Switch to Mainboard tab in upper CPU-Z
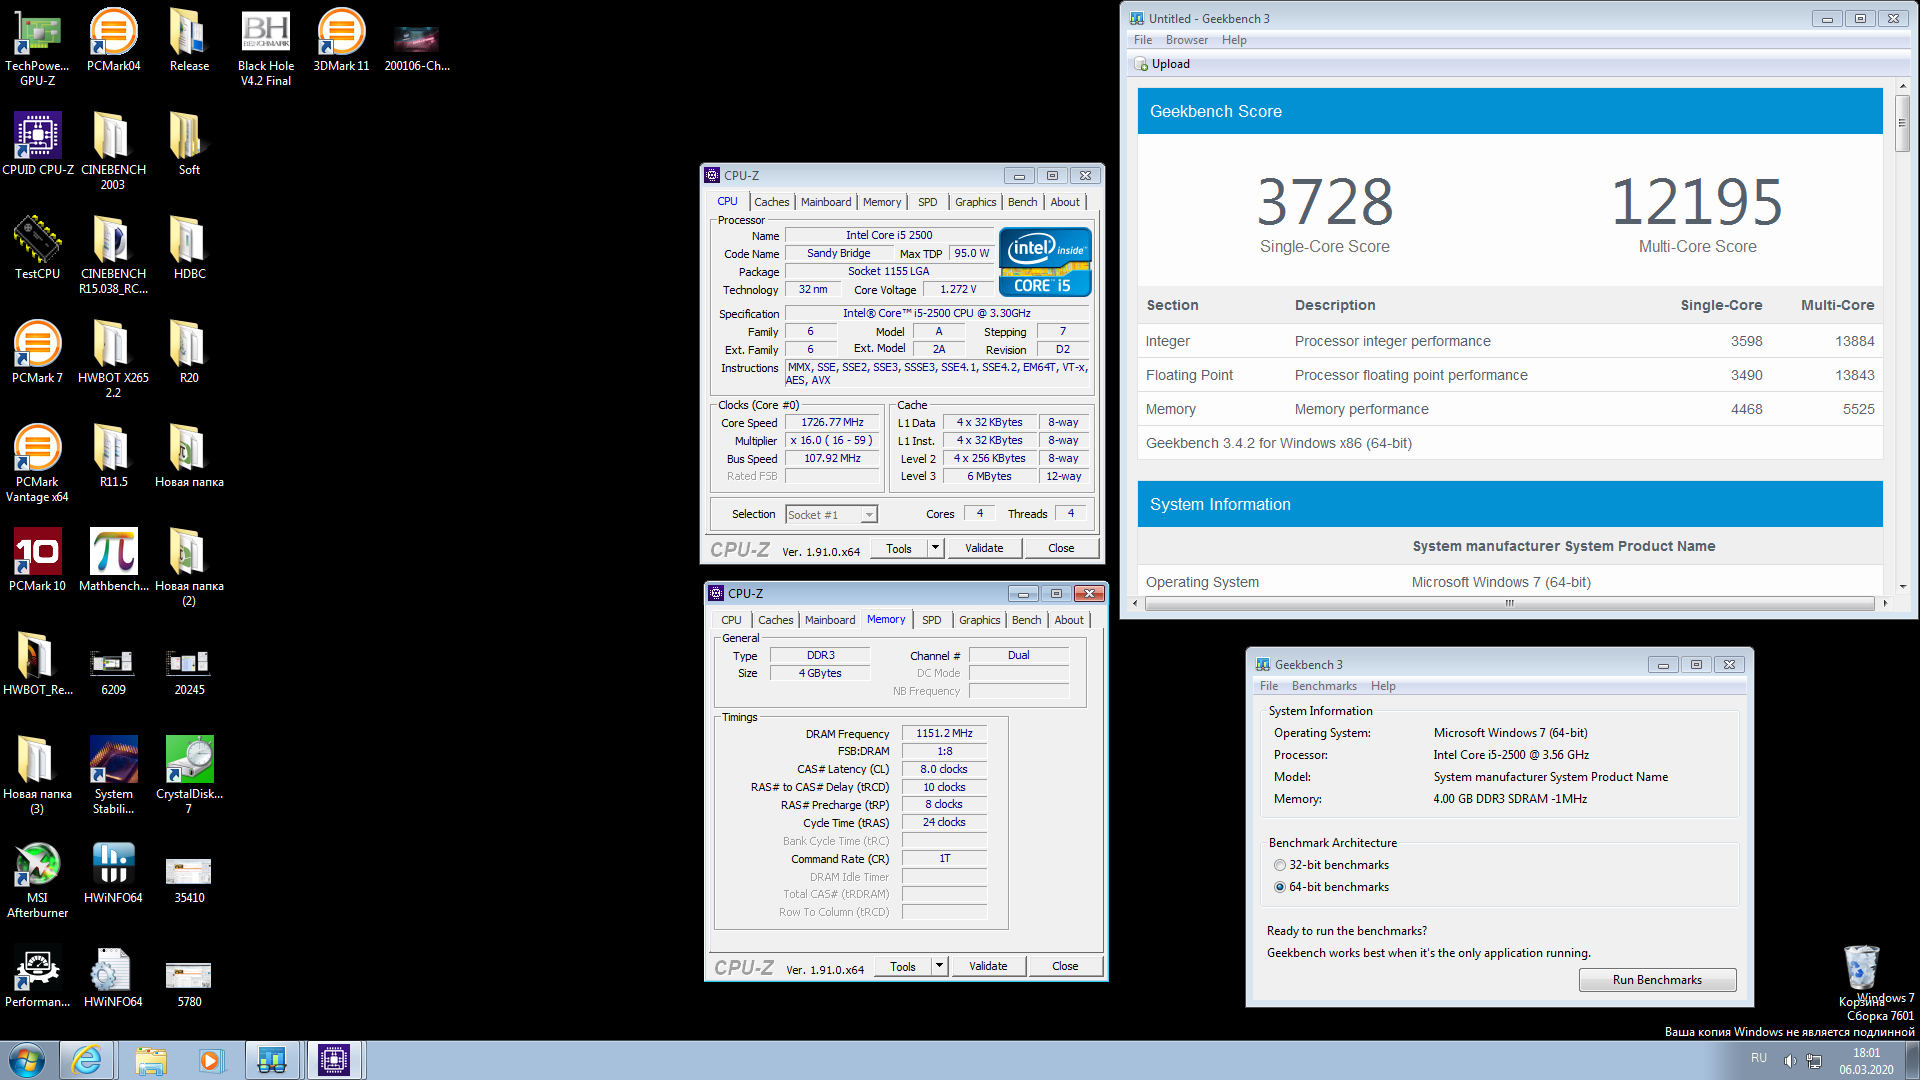This screenshot has width=1920, height=1080. [826, 202]
